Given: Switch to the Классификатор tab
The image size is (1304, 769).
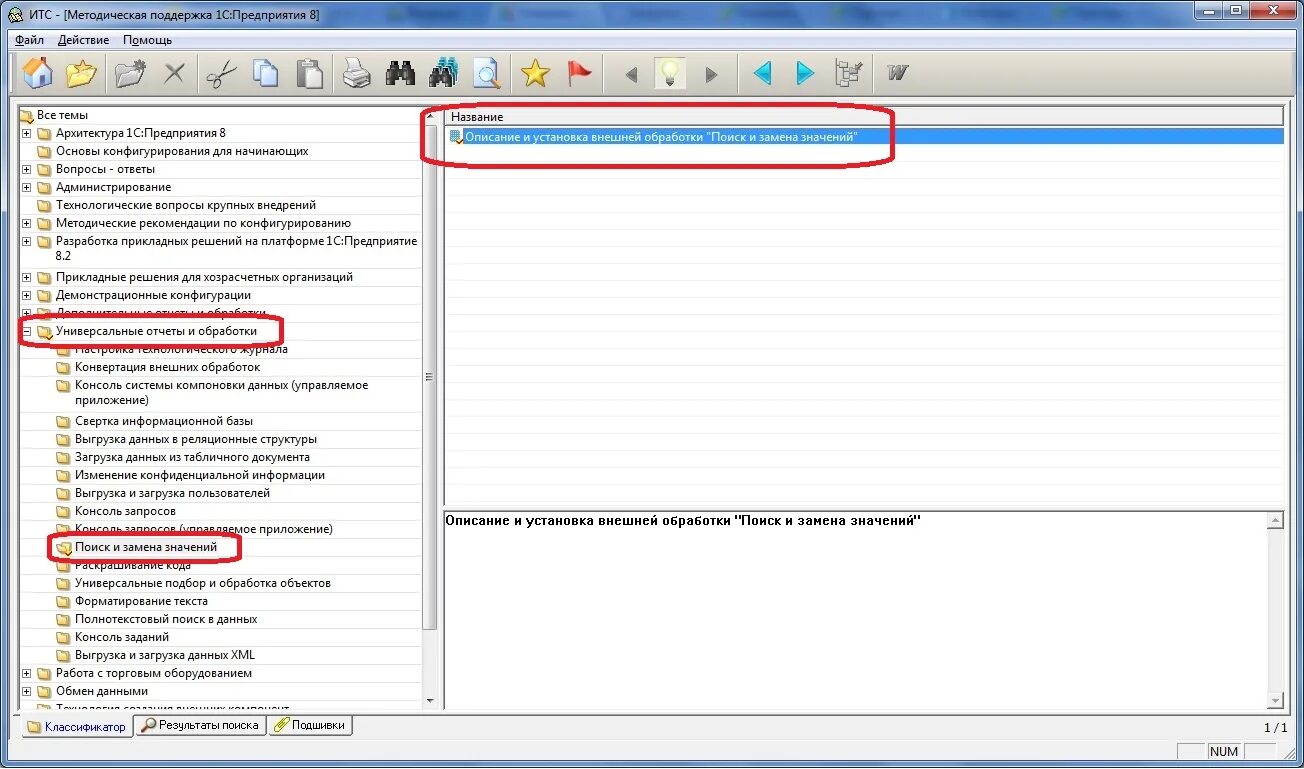Looking at the screenshot, I should [x=76, y=726].
